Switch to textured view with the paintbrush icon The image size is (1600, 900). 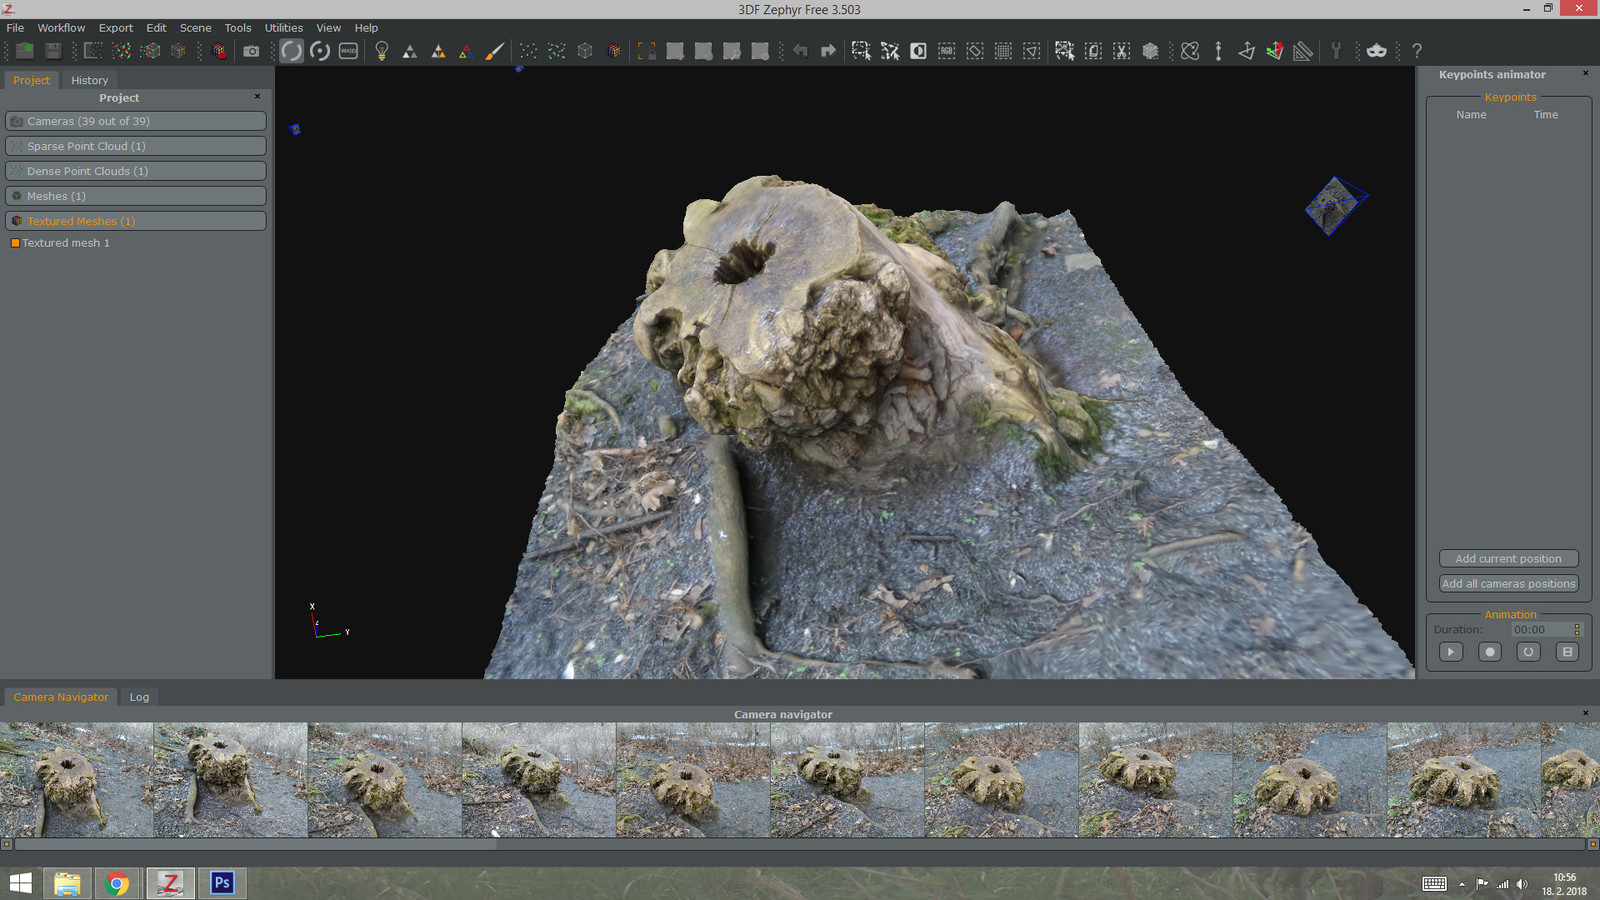coord(494,50)
